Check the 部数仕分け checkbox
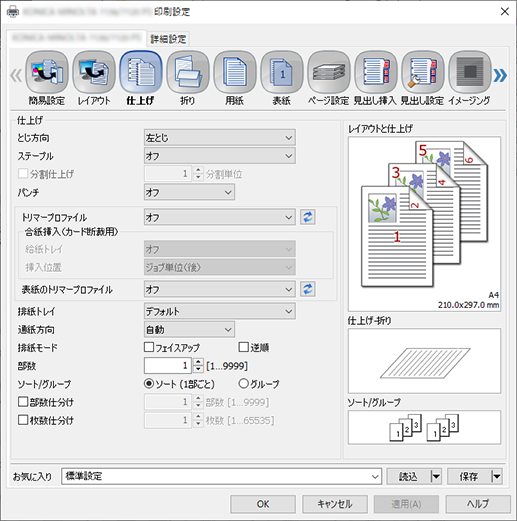 [x=23, y=402]
